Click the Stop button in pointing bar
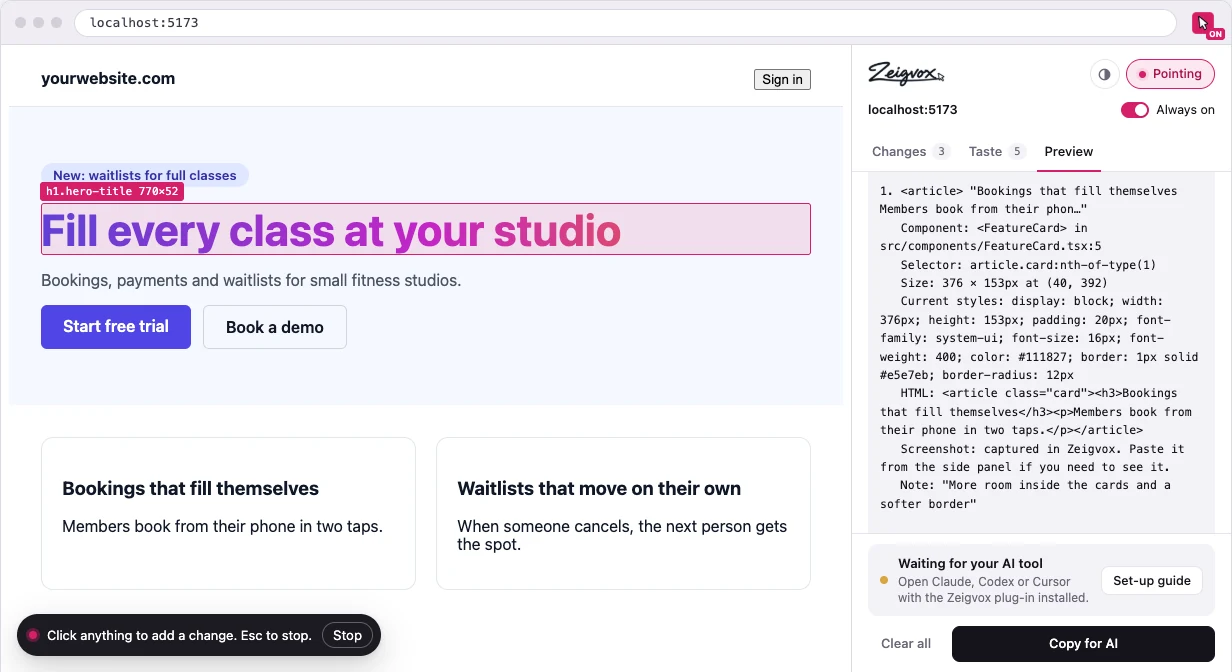1232x672 pixels. [x=347, y=635]
